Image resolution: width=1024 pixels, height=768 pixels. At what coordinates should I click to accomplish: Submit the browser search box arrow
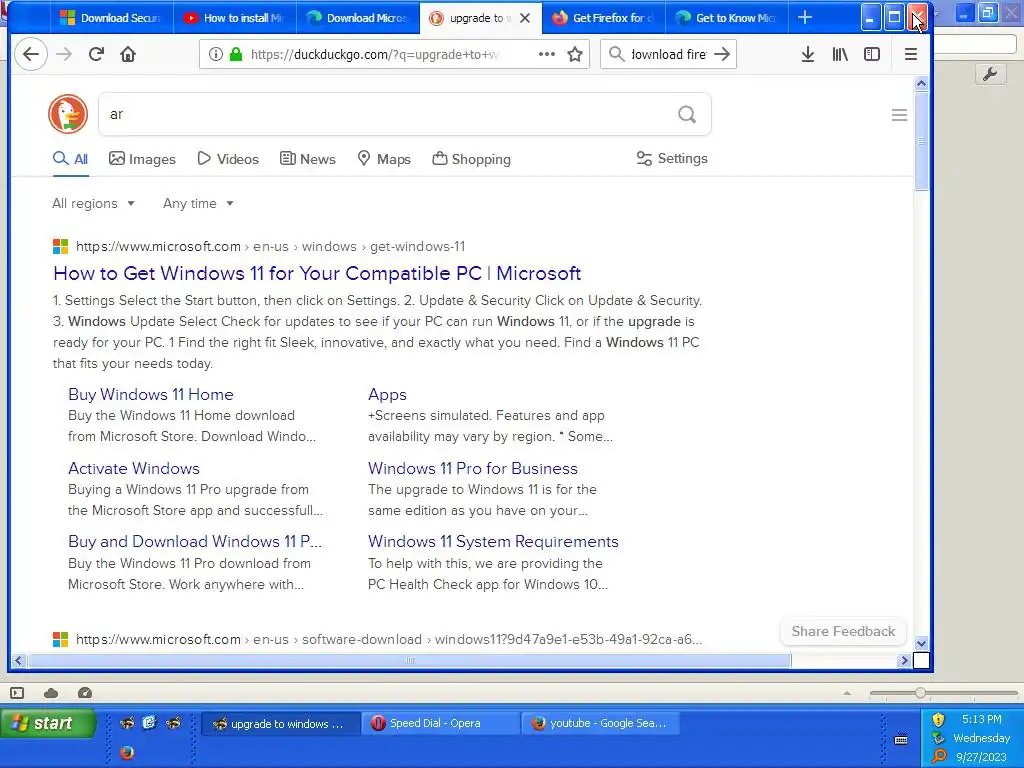pos(722,54)
